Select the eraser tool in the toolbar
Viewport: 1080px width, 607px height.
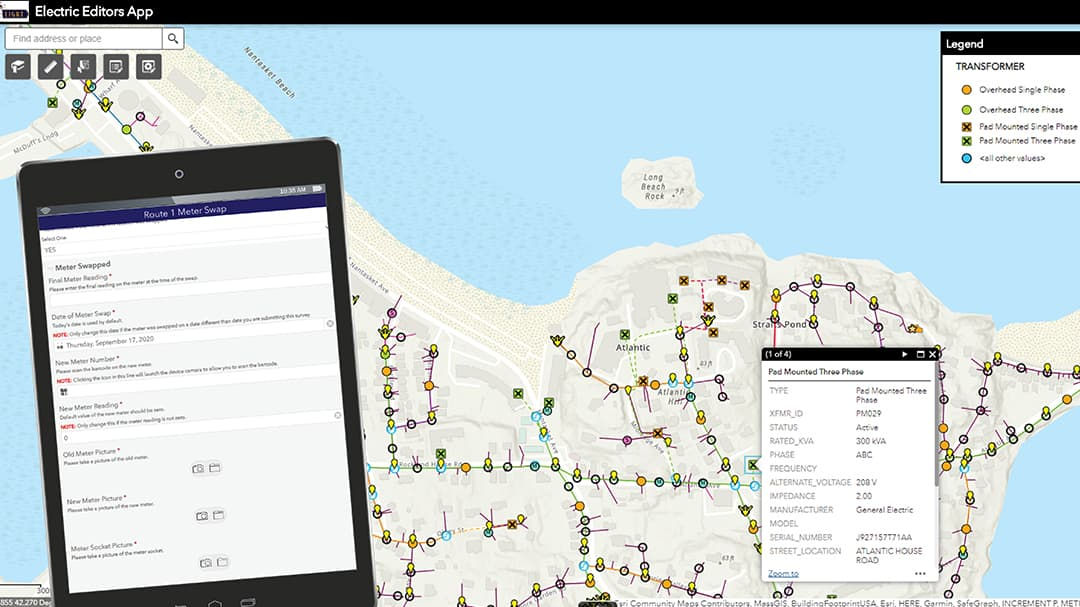click(17, 66)
